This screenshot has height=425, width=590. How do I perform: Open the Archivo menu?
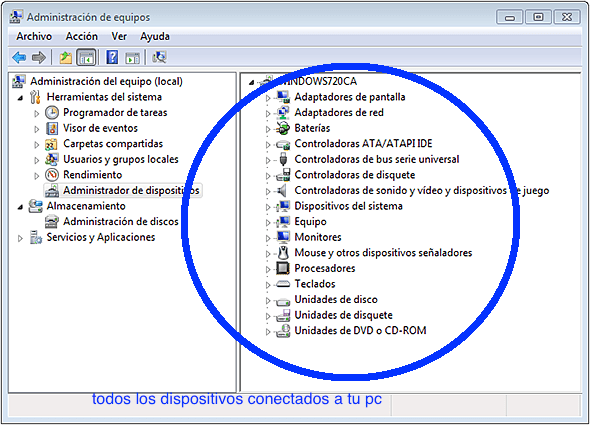(34, 37)
